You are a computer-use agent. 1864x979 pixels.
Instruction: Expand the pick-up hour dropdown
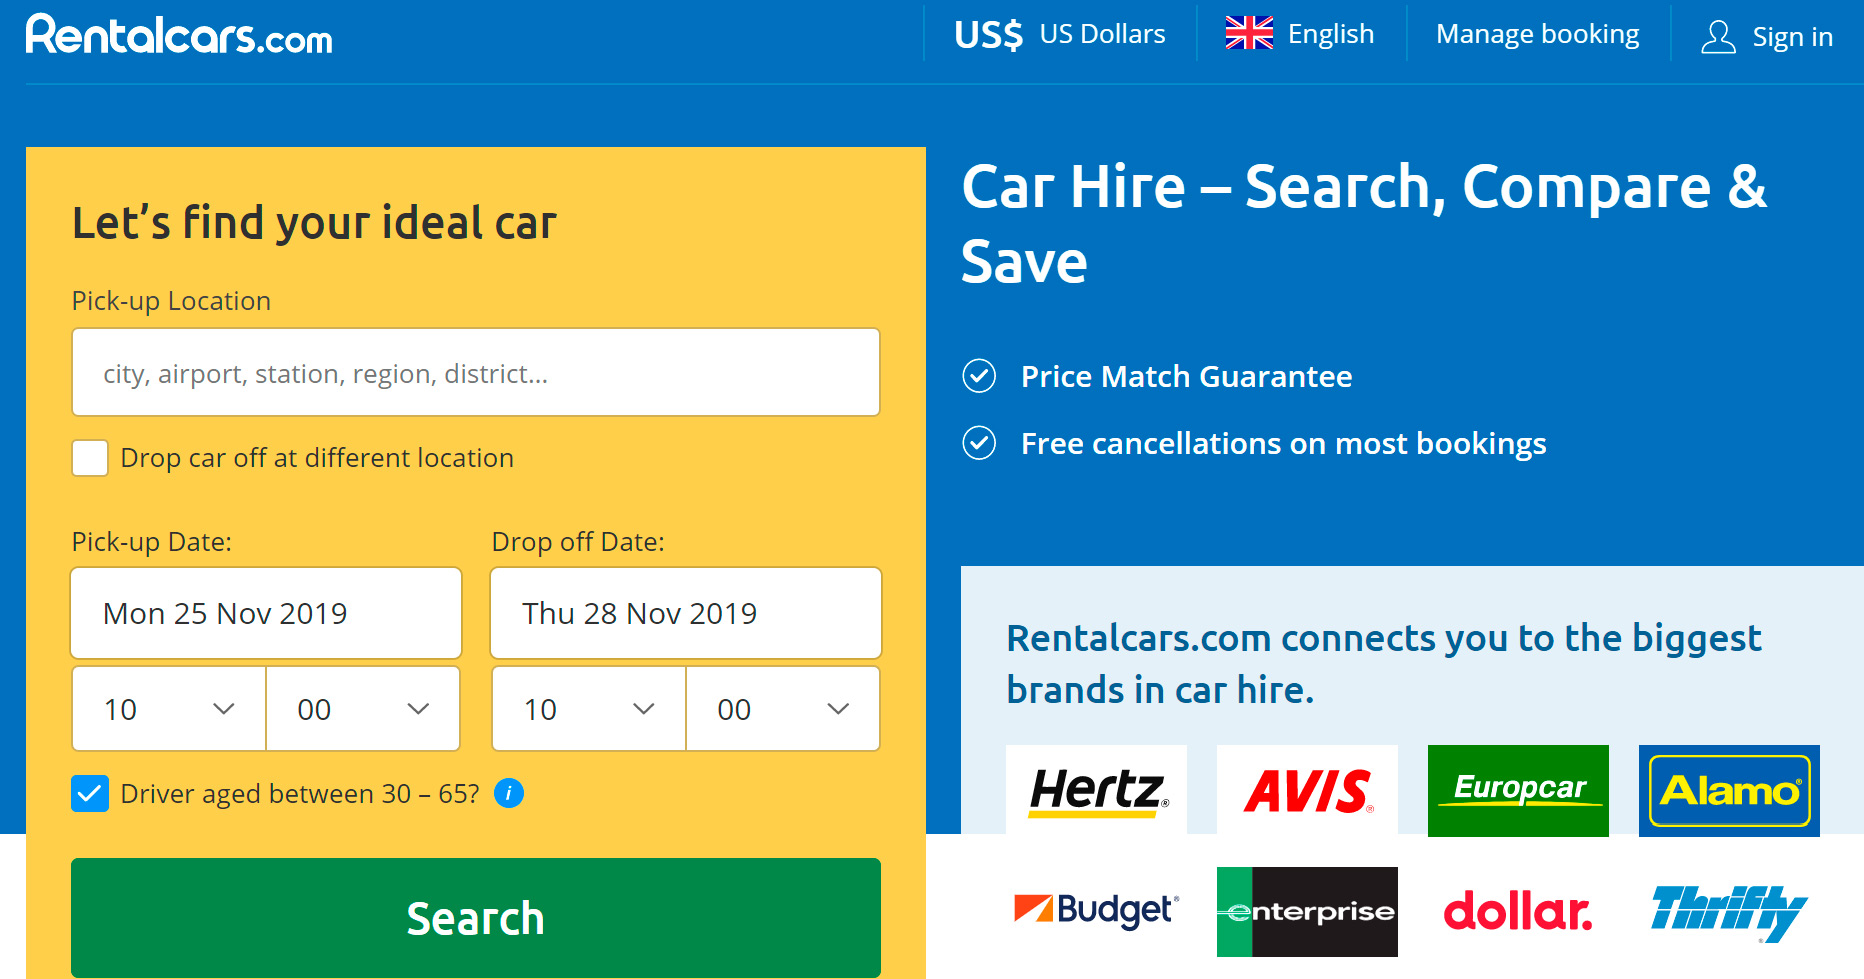coord(168,709)
